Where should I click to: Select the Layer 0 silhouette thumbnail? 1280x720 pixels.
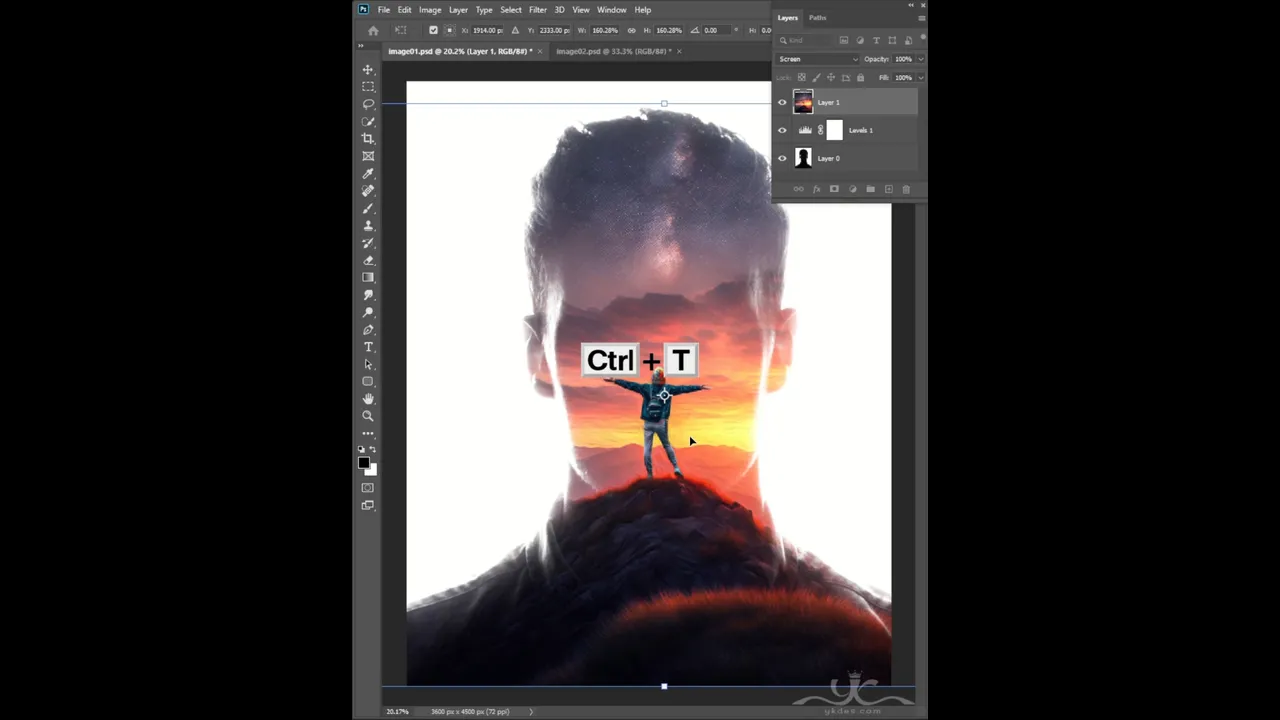pos(803,158)
